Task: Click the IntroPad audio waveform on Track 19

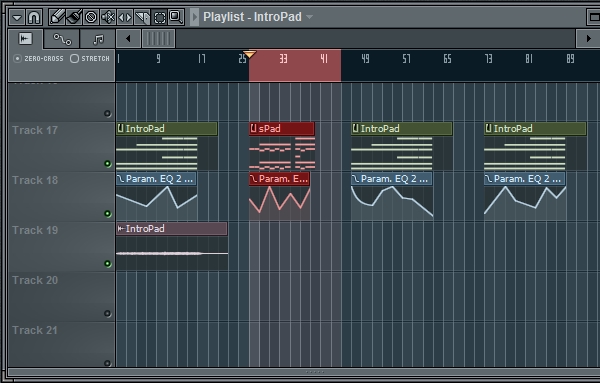Action: pyautogui.click(x=172, y=253)
